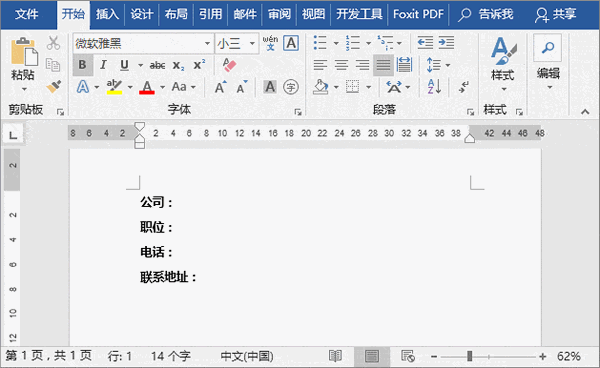Toggle Strikethrough formatting
Image resolution: width=600 pixels, height=368 pixels.
click(x=157, y=65)
